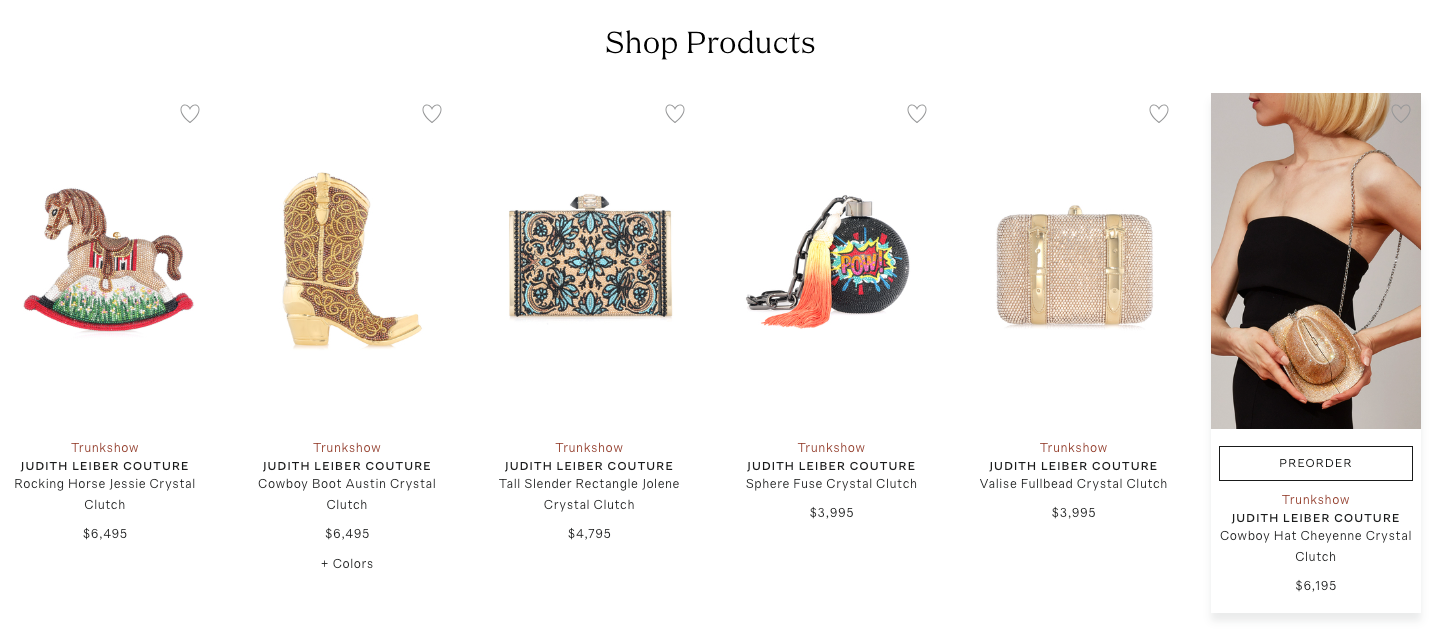Click the $3,995 price of Valise clutch
Viewport: 1450px width, 633px height.
tap(1074, 513)
